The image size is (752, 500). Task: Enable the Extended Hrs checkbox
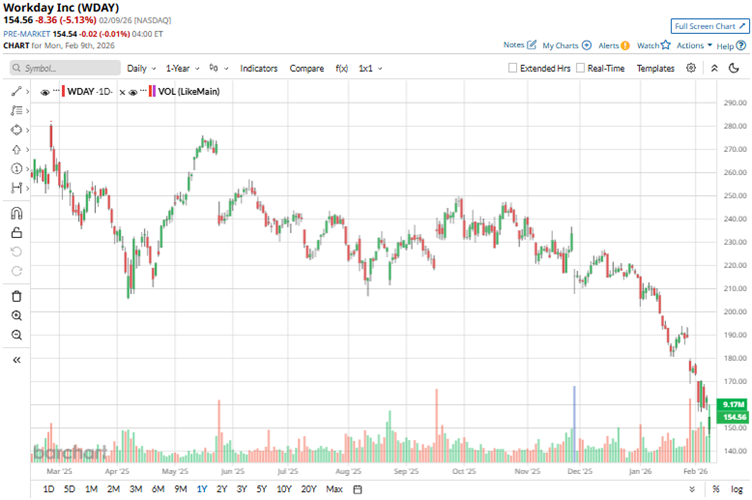(512, 68)
